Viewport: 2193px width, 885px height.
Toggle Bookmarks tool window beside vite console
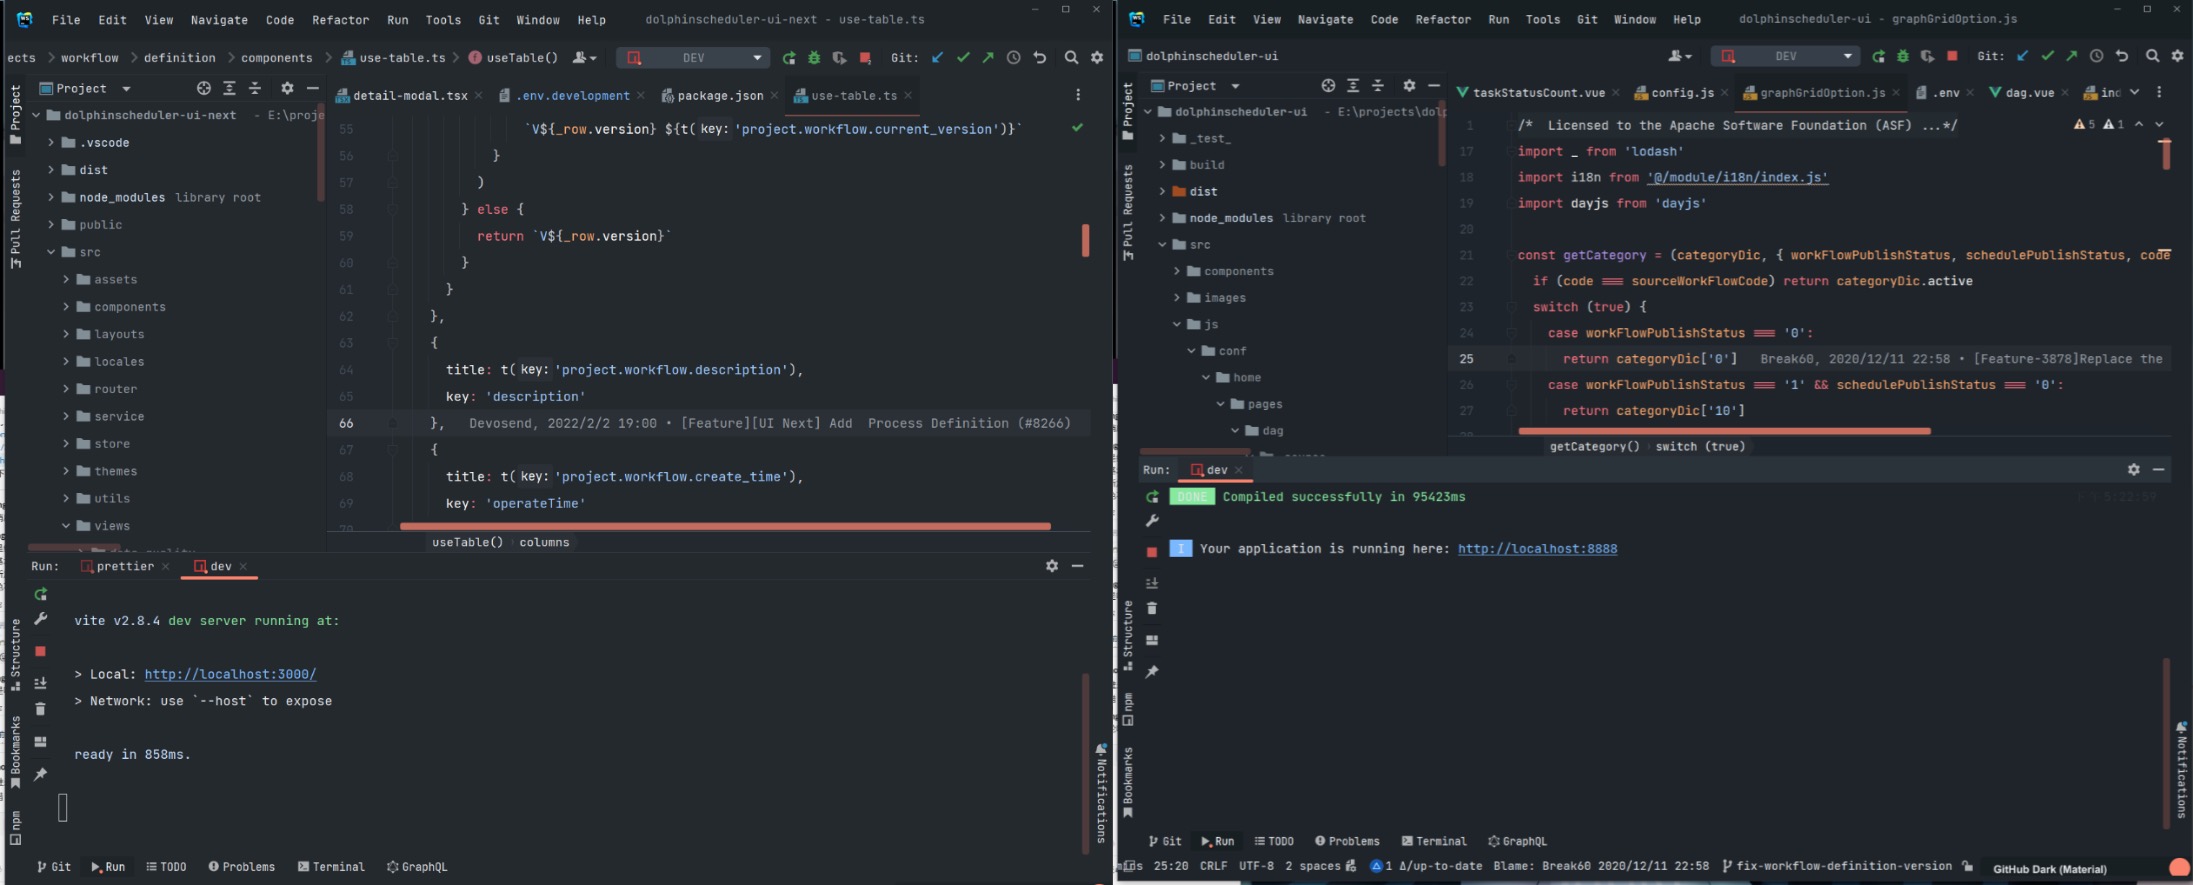coord(15,752)
